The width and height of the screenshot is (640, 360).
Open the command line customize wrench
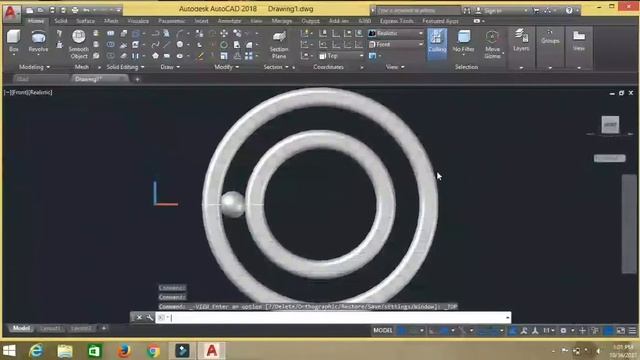point(149,318)
